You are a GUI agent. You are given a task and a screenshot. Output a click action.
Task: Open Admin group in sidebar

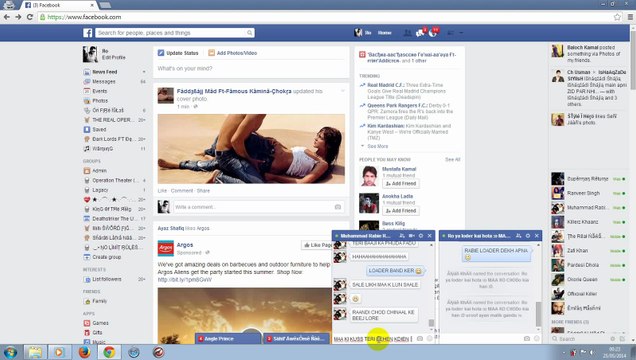tap(99, 171)
